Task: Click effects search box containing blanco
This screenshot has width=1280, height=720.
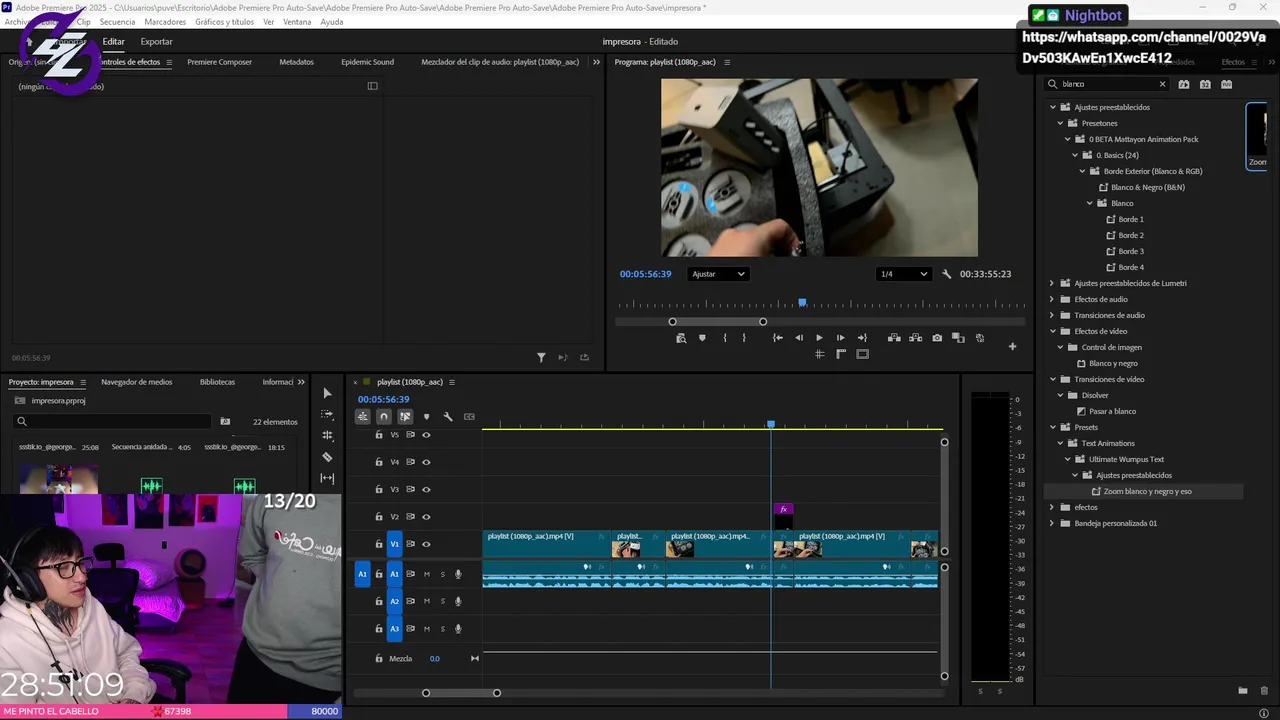Action: click(1105, 84)
